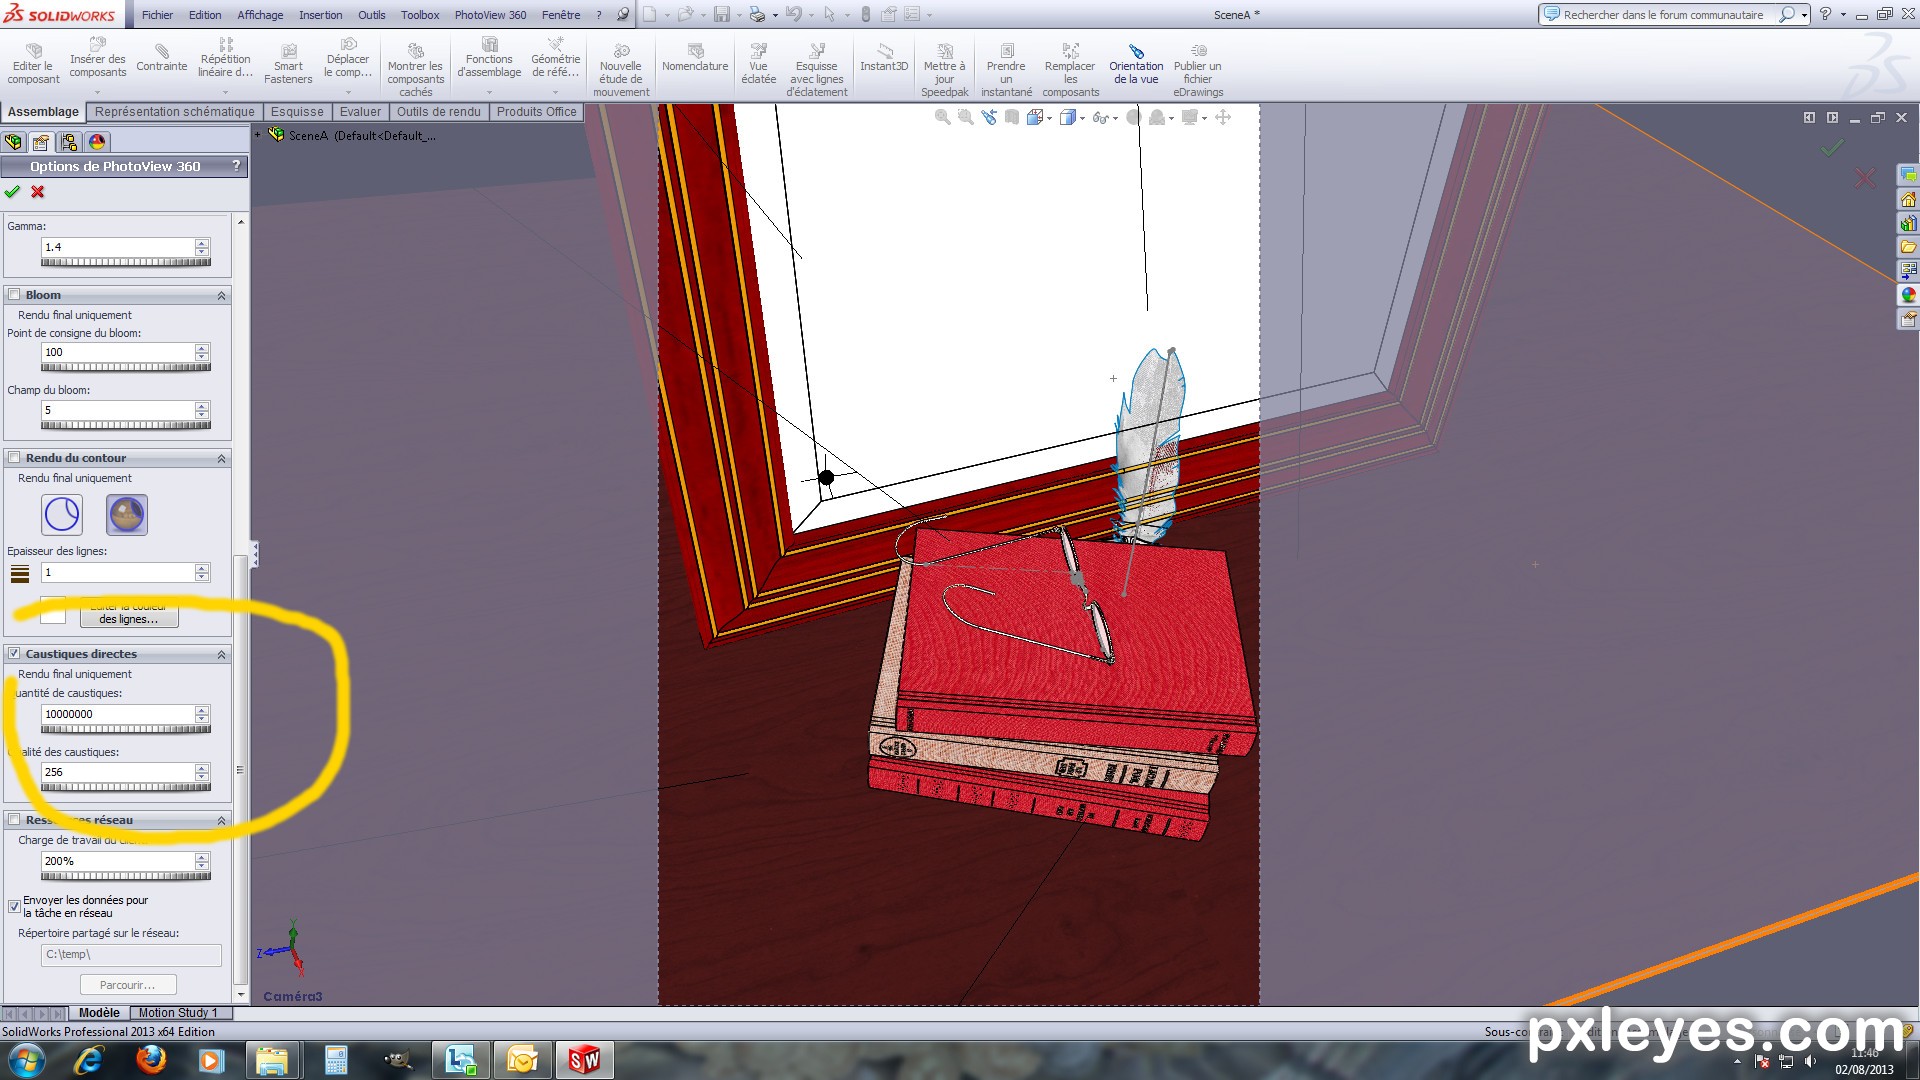Open the DisplayManager color sphere tab

coord(97,142)
